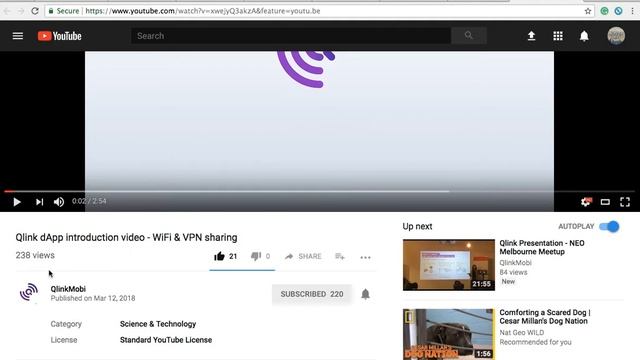Click the green browser extension icon

(604, 11)
